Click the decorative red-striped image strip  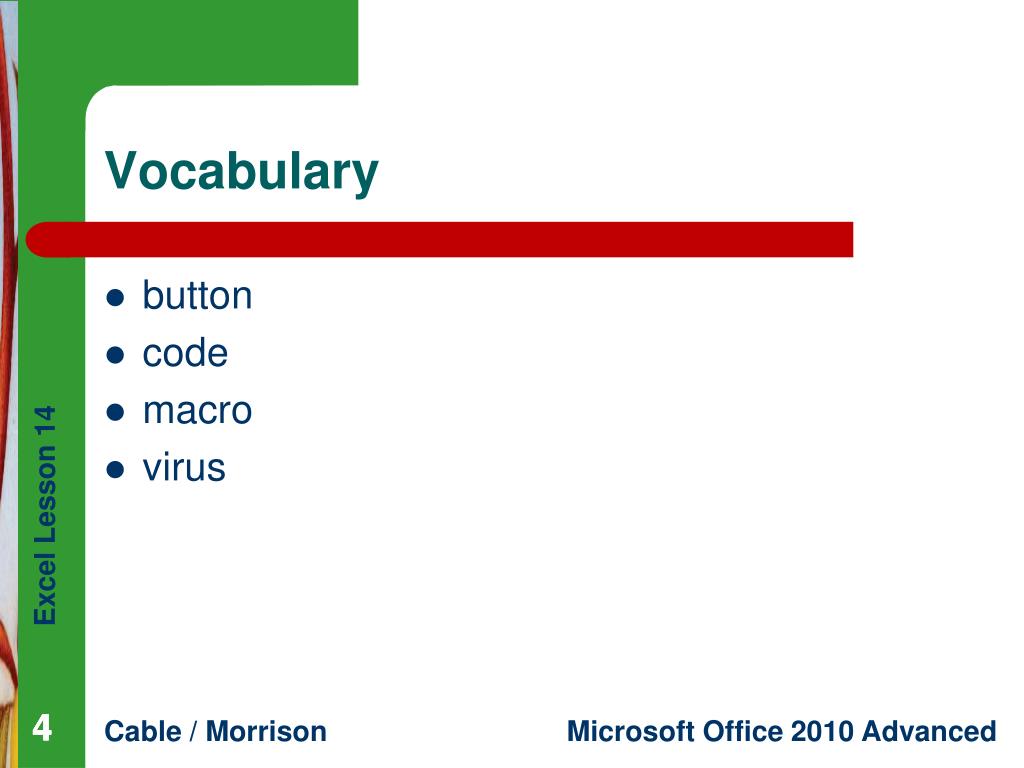[8, 384]
